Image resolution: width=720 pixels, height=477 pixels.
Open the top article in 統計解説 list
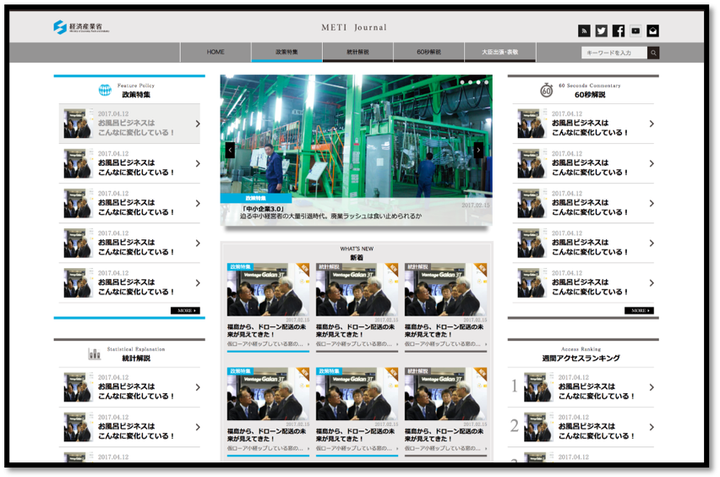[129, 387]
